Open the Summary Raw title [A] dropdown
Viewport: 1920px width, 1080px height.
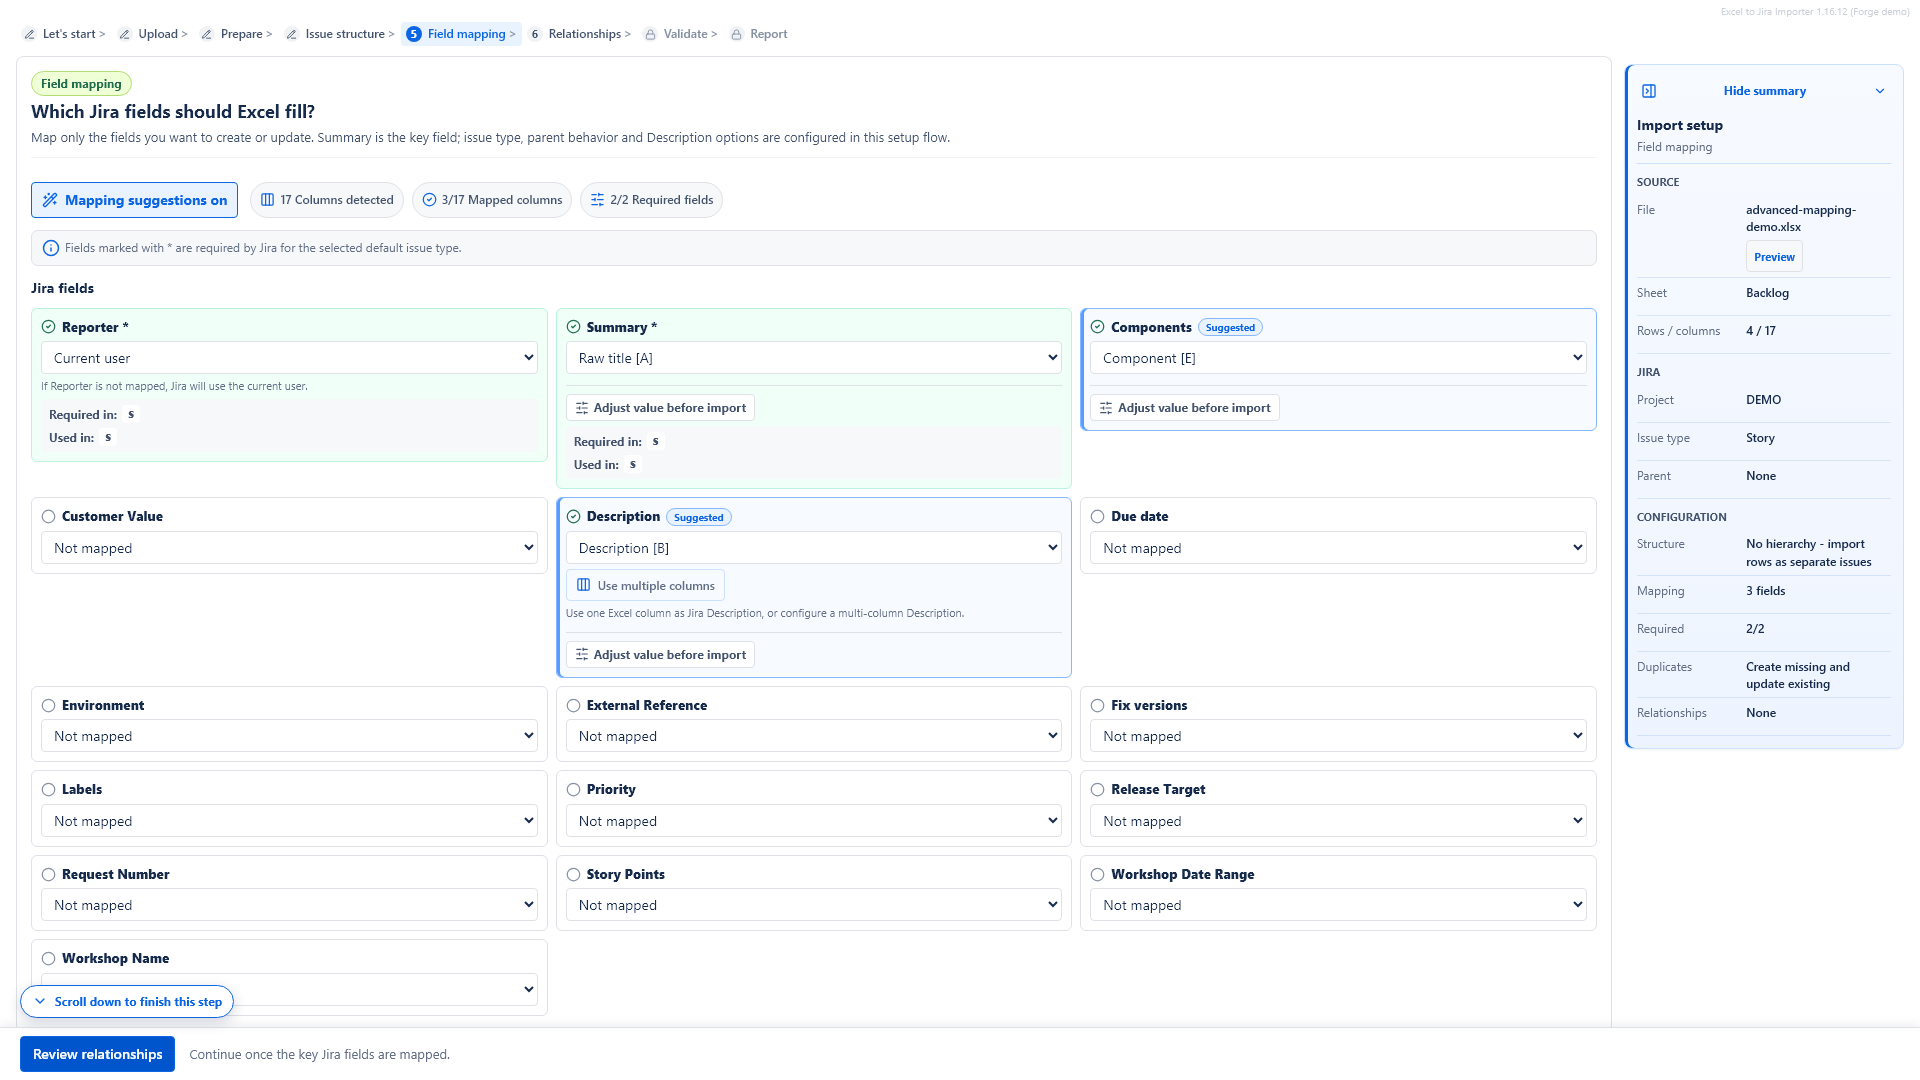813,358
